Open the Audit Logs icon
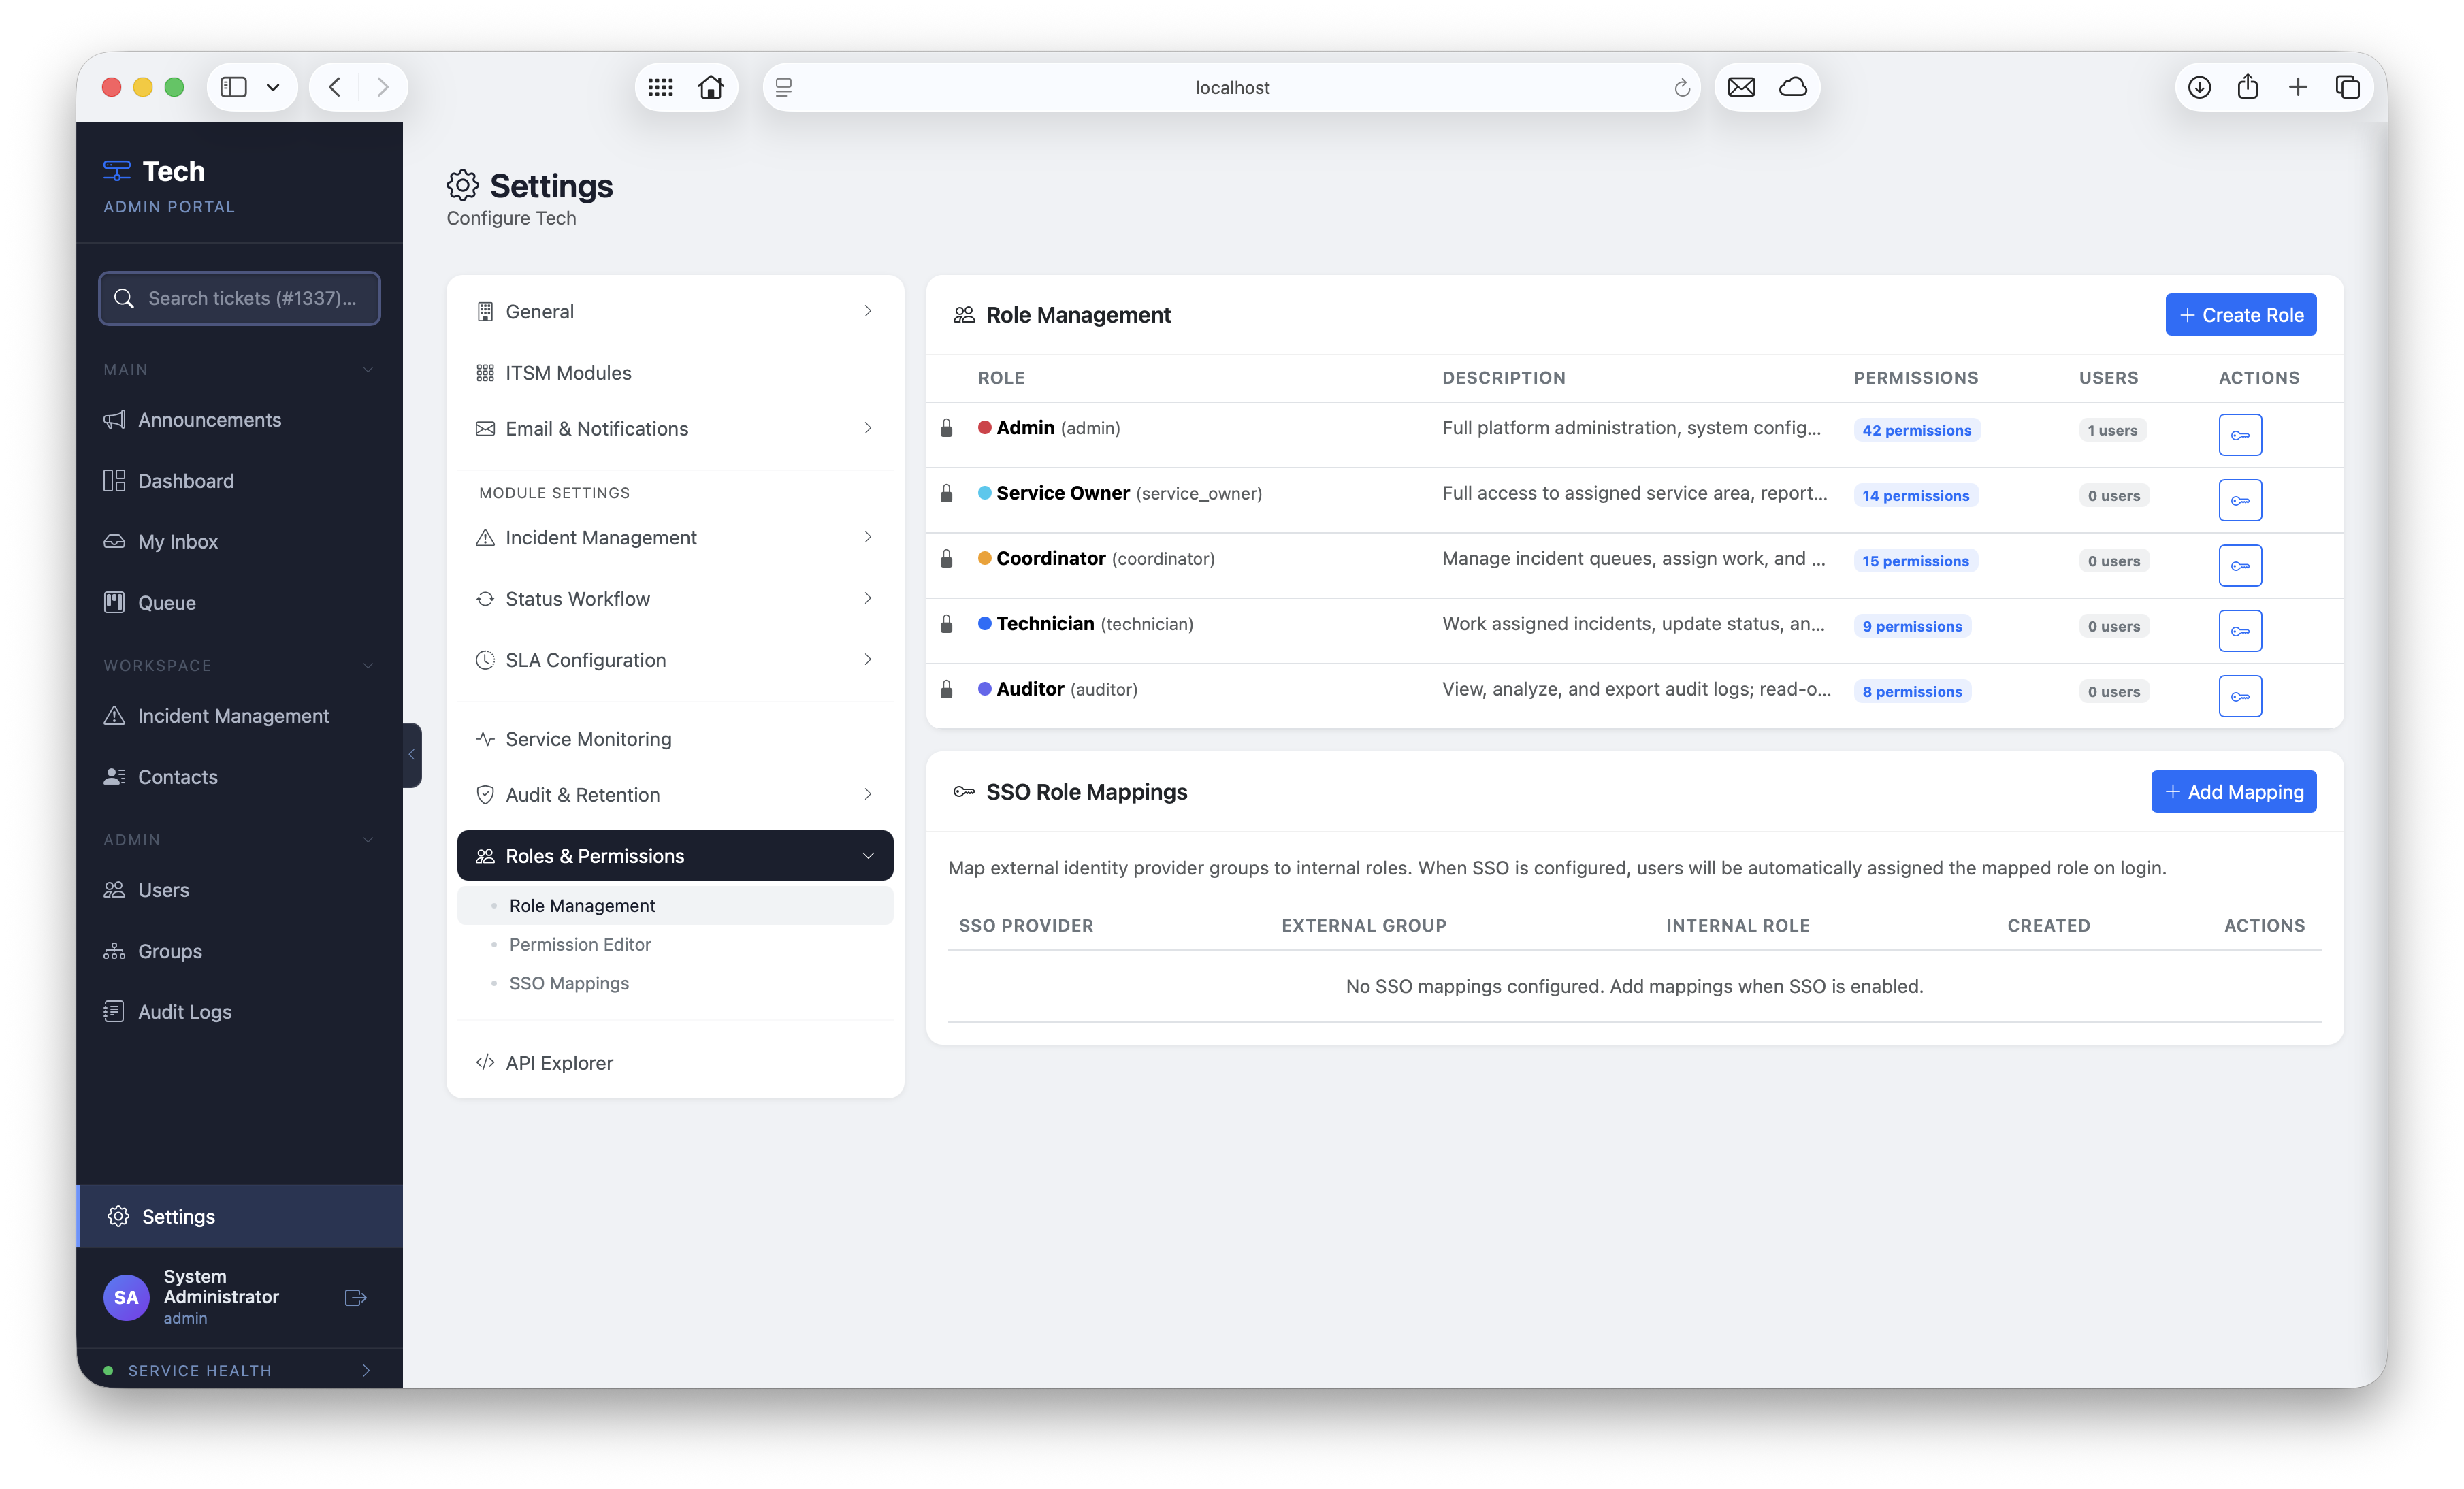 click(115, 1011)
